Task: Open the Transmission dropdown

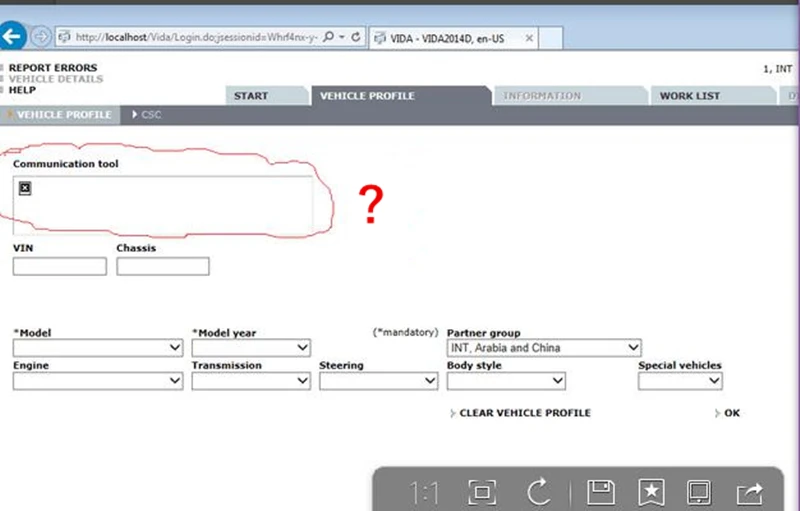Action: click(x=251, y=381)
